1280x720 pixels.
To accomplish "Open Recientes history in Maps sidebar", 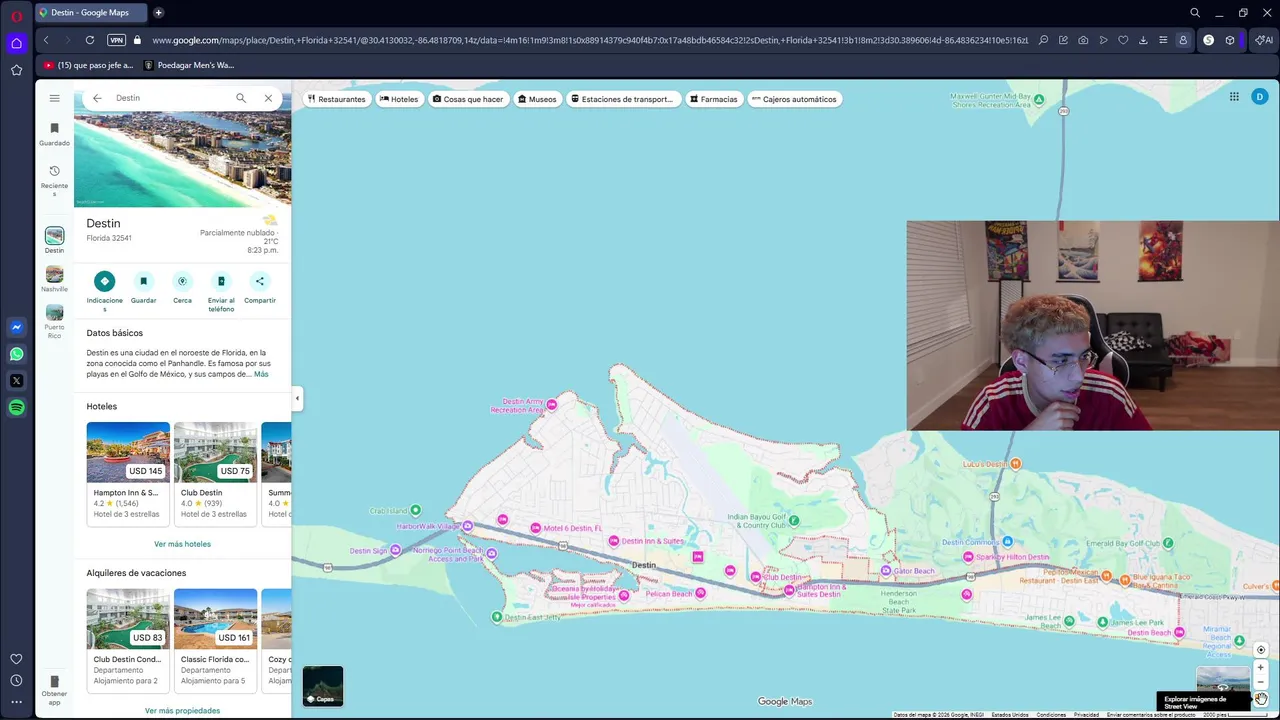I will tap(54, 180).
